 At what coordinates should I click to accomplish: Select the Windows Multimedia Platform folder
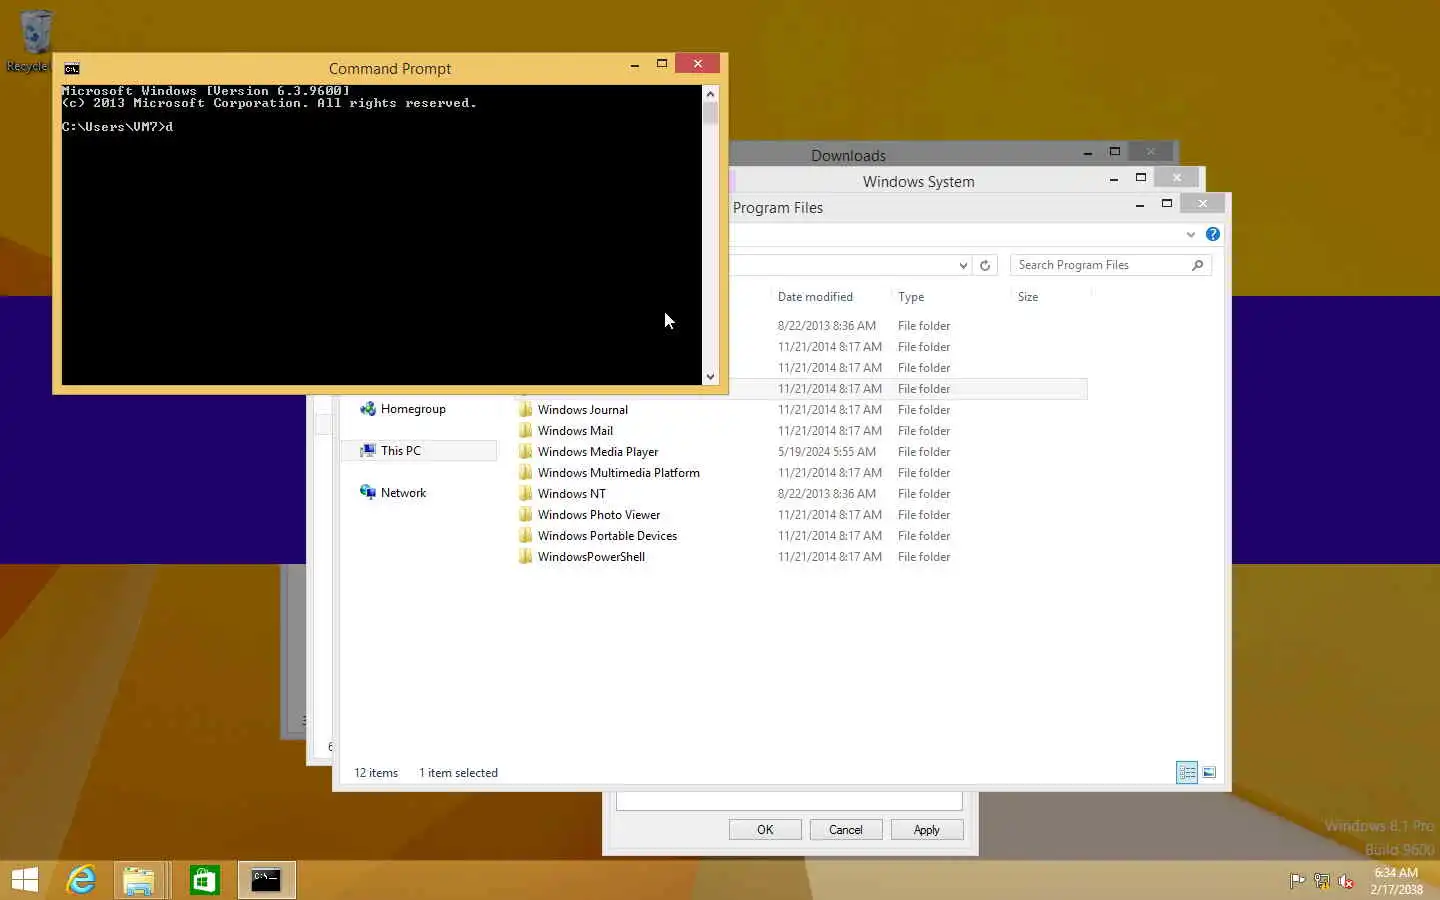pyautogui.click(x=619, y=473)
